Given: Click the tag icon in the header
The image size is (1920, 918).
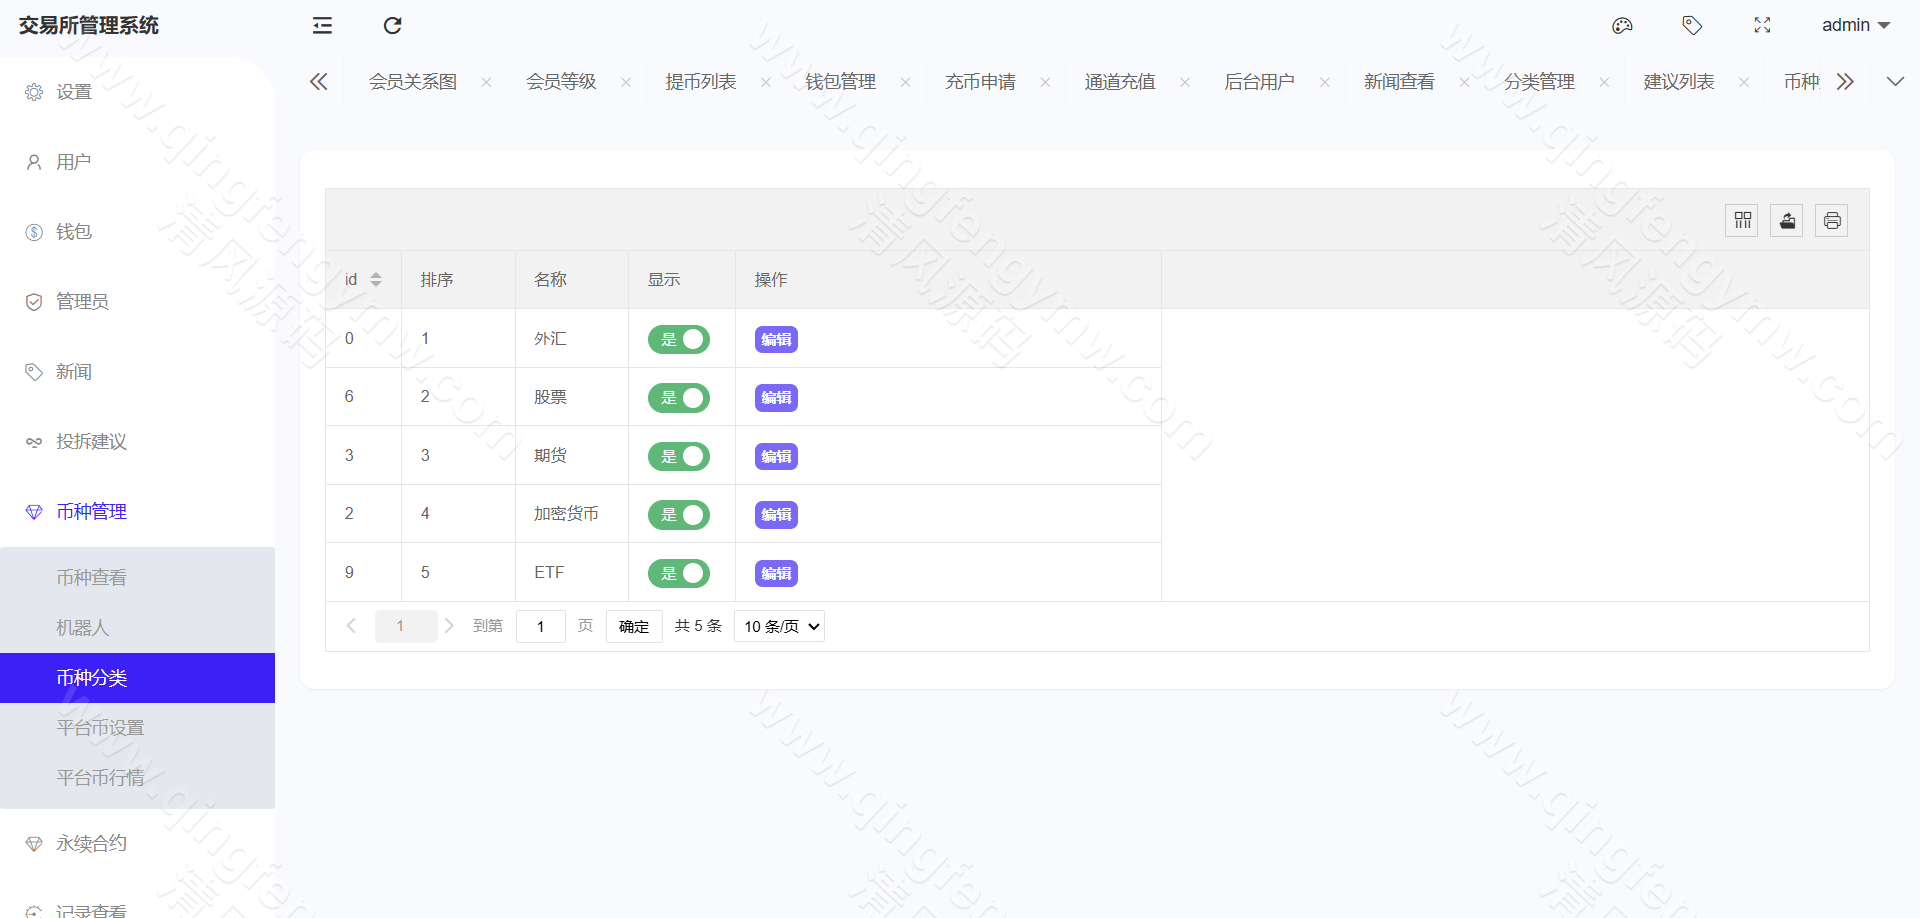Looking at the screenshot, I should 1692,25.
